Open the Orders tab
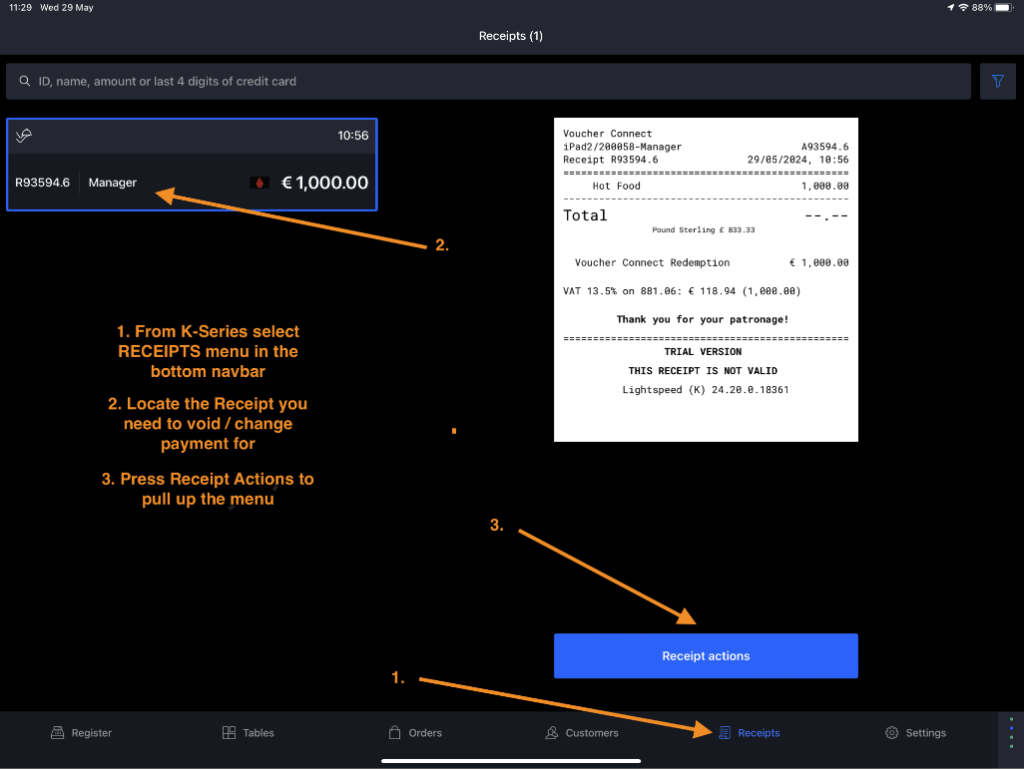1024x770 pixels. 415,733
